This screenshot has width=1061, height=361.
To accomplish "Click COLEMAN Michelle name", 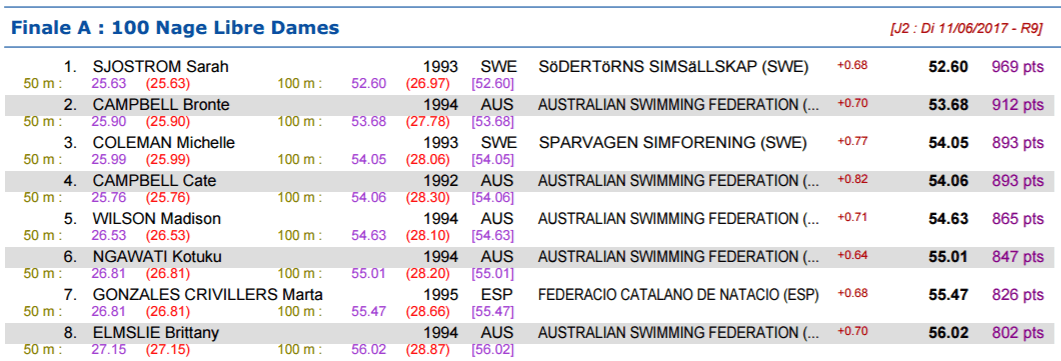I will click(164, 143).
